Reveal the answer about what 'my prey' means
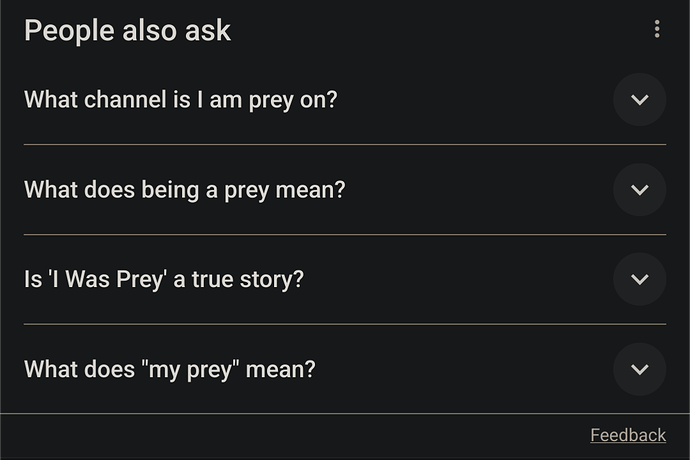Viewport: 690px width, 460px height. 169,370
